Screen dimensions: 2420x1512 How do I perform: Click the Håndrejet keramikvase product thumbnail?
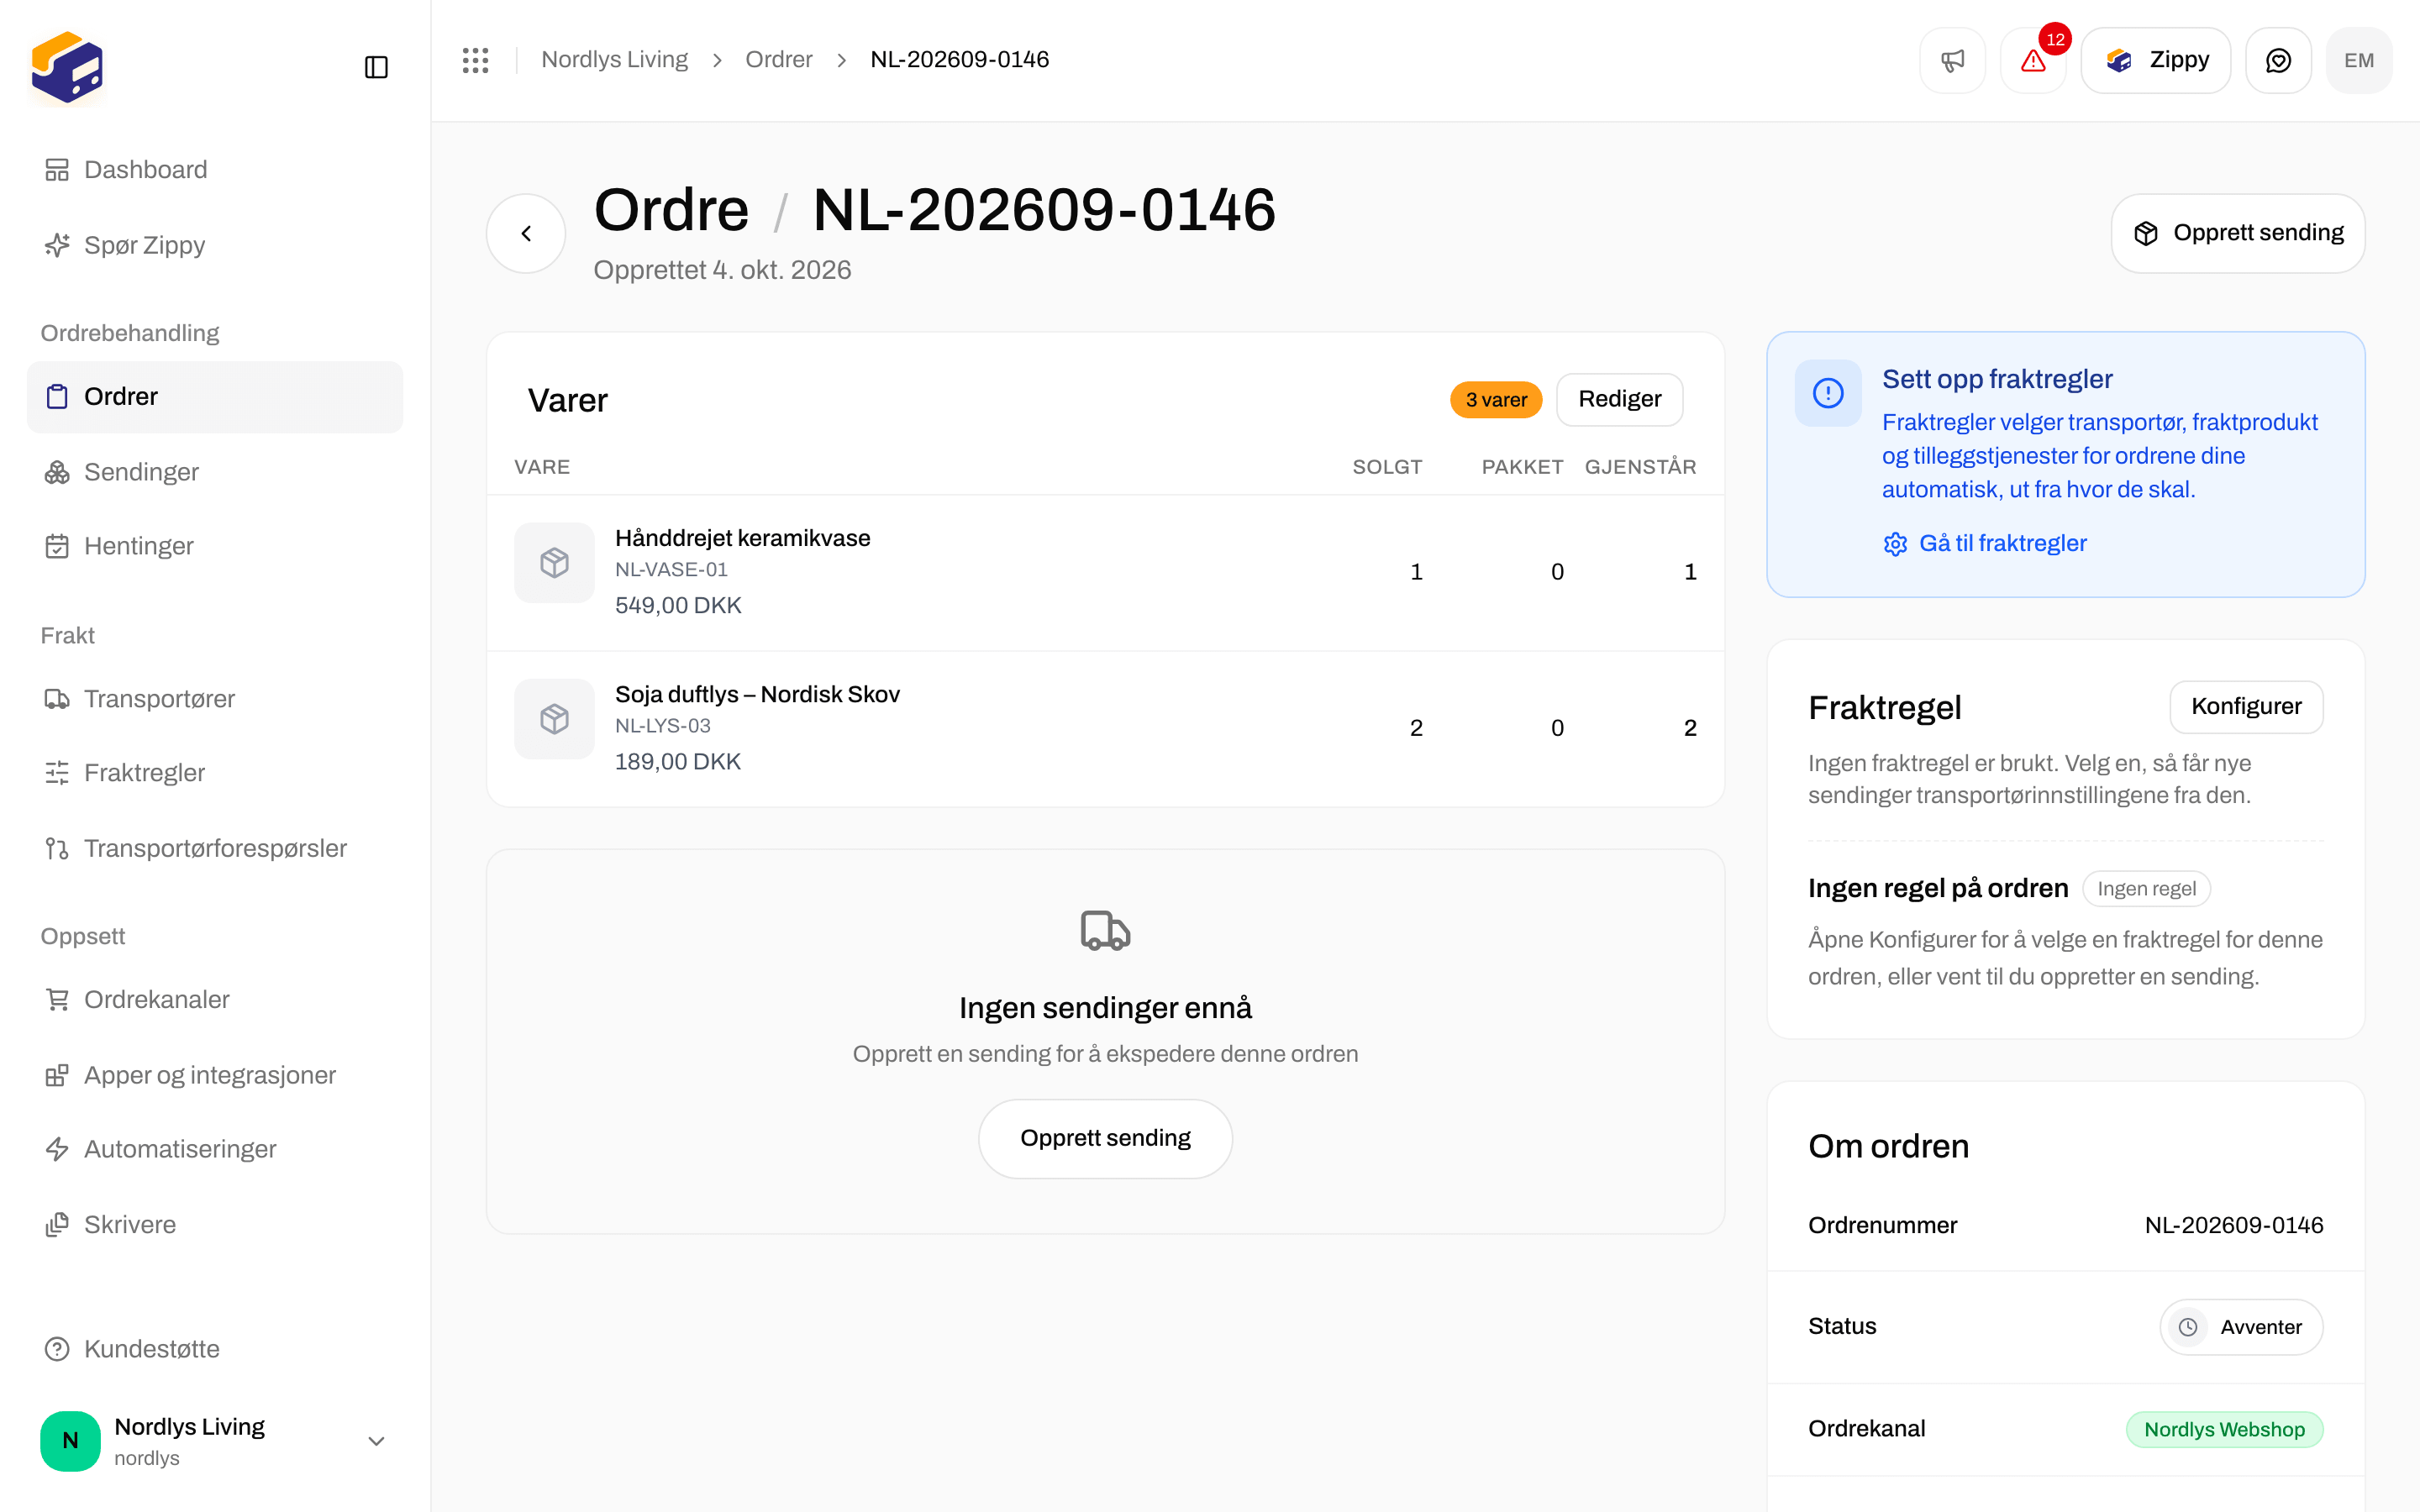click(554, 562)
